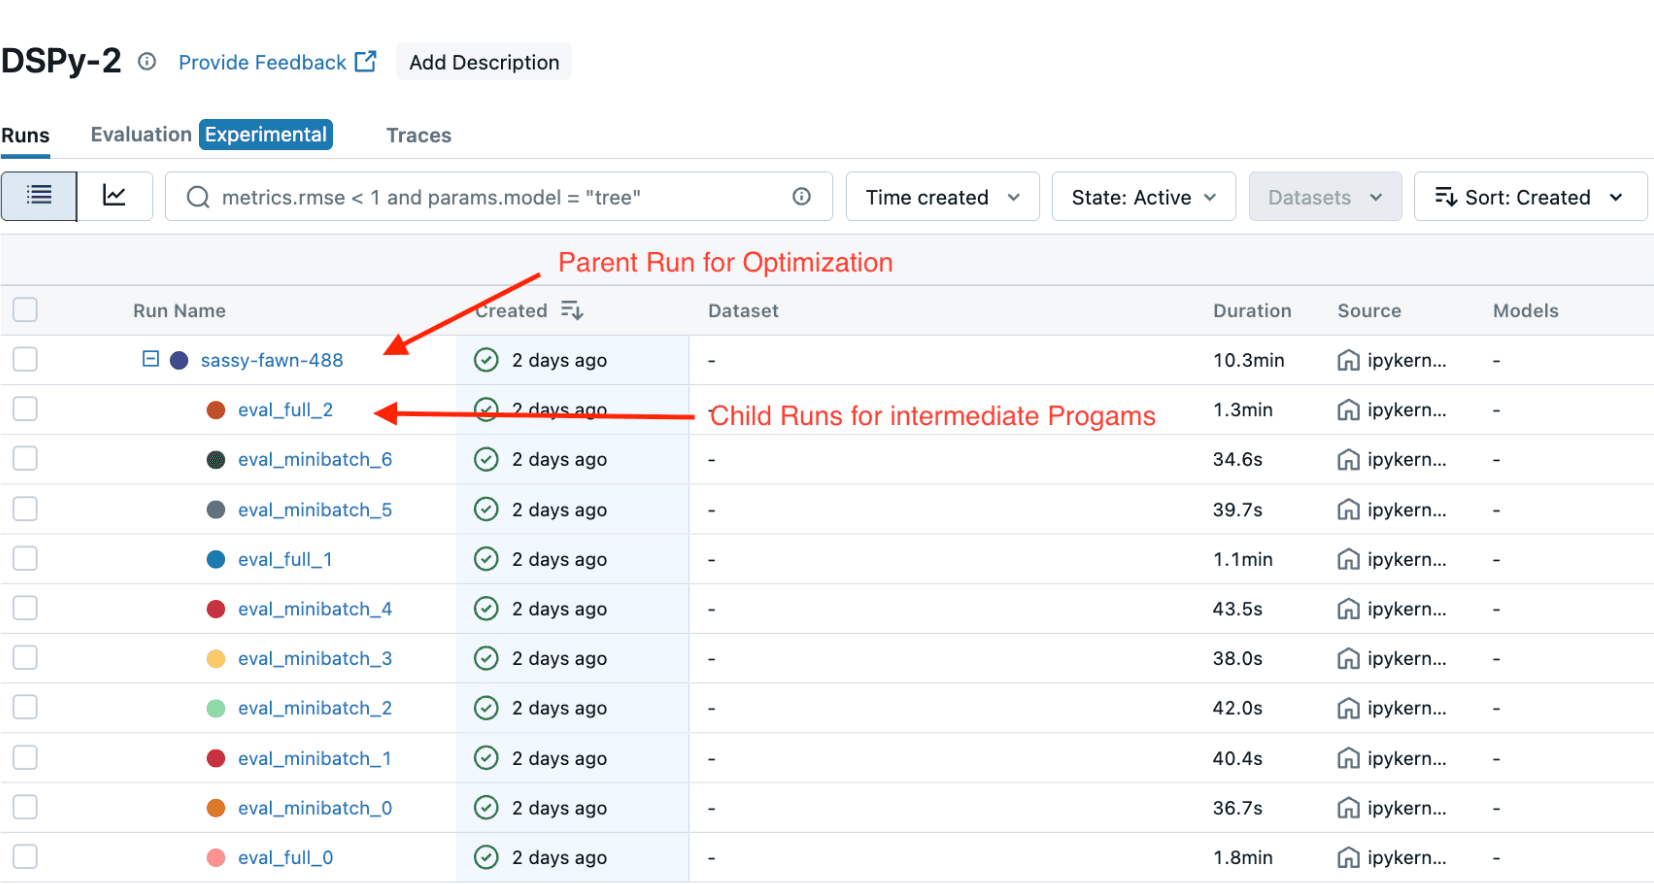Click the sort icon on Created column
Image resolution: width=1654 pixels, height=884 pixels.
pos(572,310)
